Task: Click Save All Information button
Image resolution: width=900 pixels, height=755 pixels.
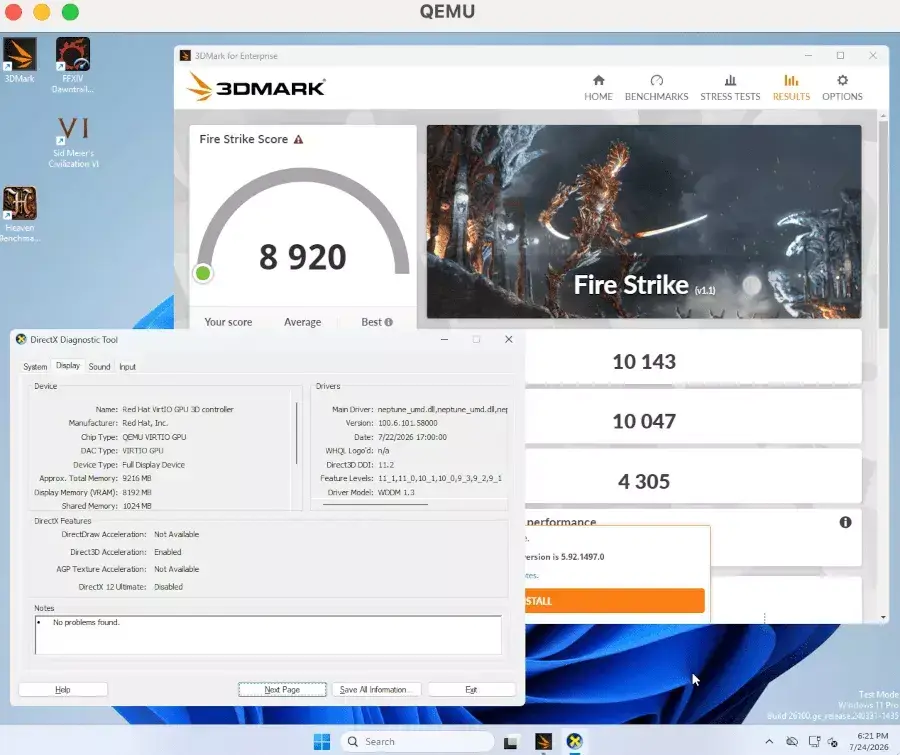Action: 377,690
